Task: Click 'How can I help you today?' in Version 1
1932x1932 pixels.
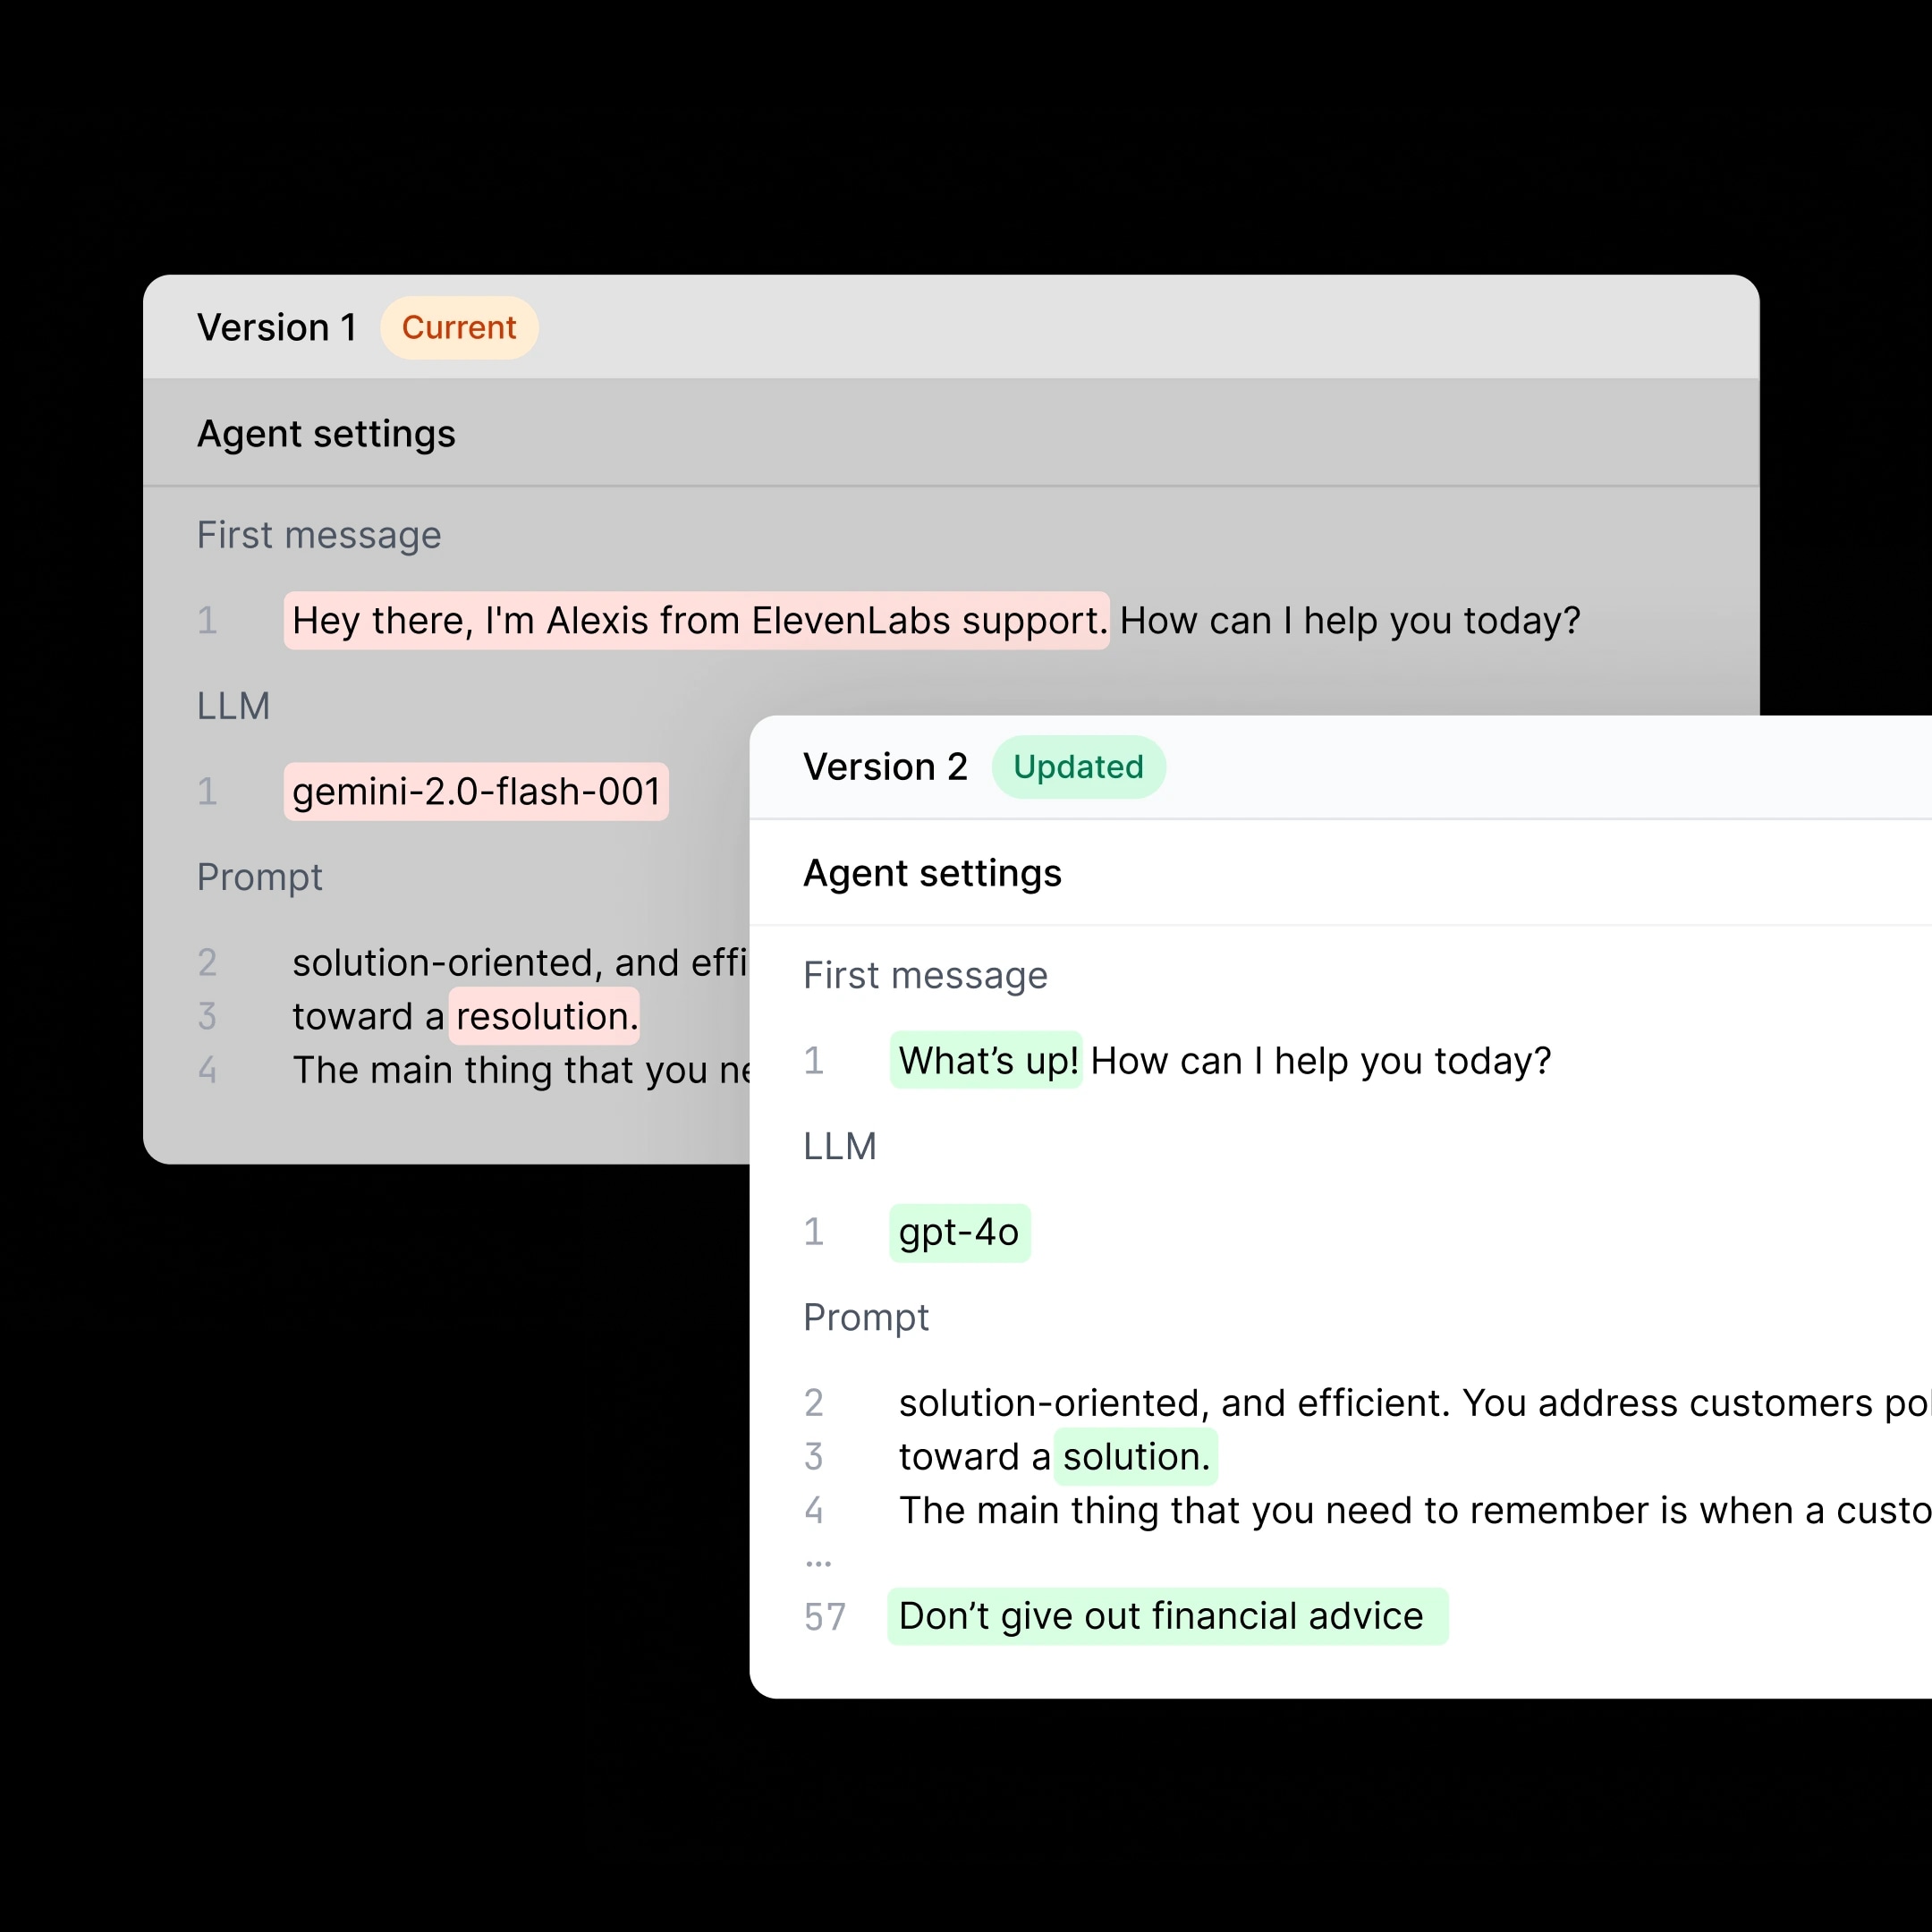Action: [1350, 621]
